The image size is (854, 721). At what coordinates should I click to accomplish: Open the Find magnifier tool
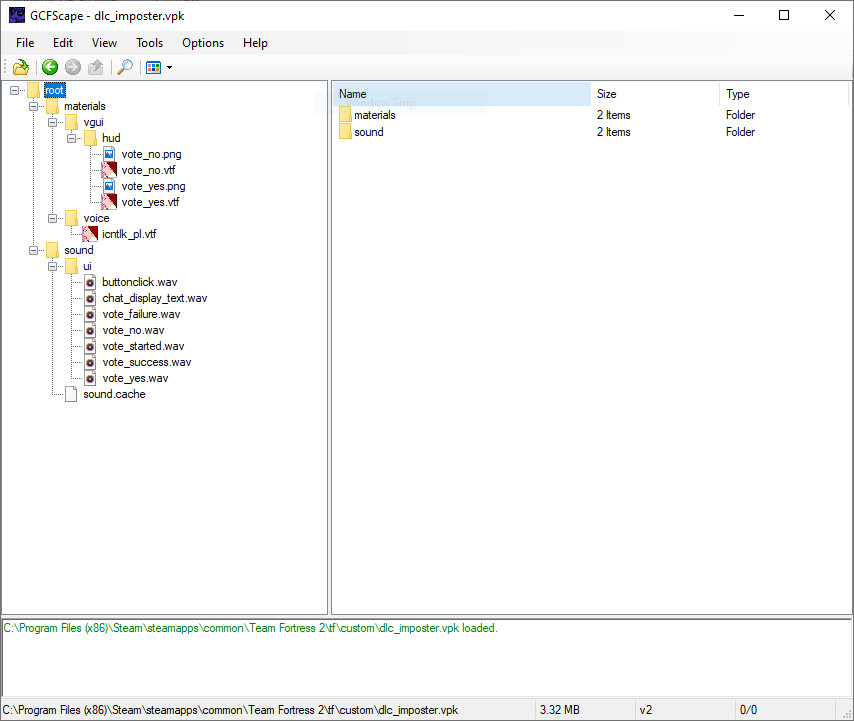point(125,67)
